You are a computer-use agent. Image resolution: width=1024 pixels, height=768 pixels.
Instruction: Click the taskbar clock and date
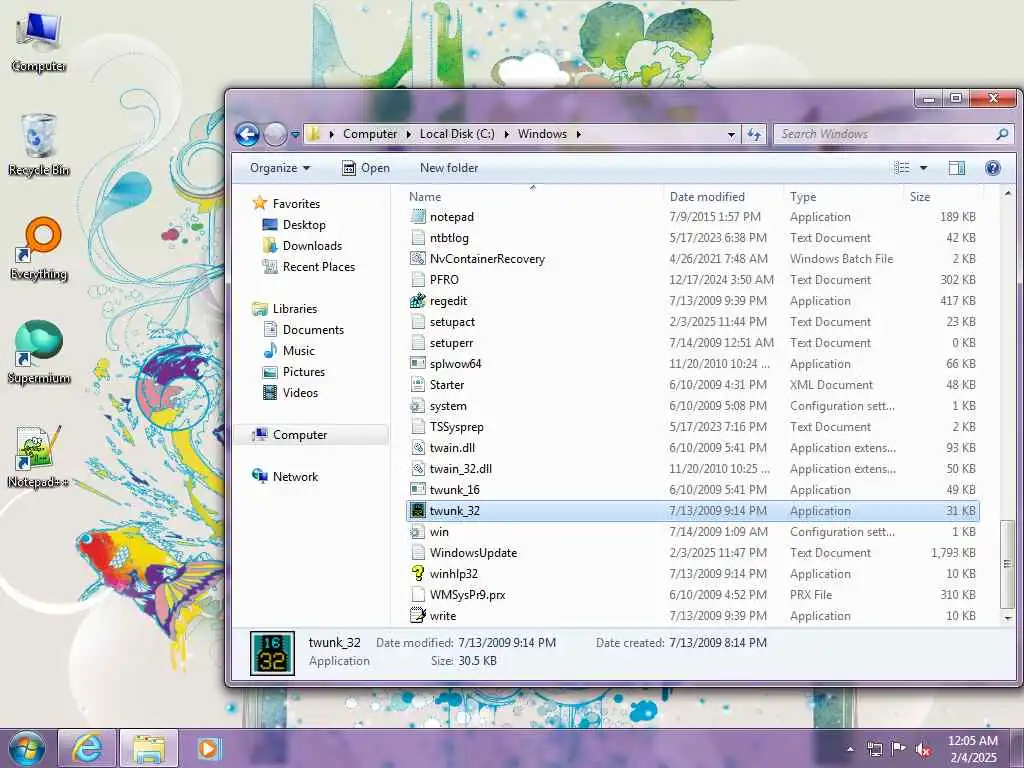click(x=973, y=749)
